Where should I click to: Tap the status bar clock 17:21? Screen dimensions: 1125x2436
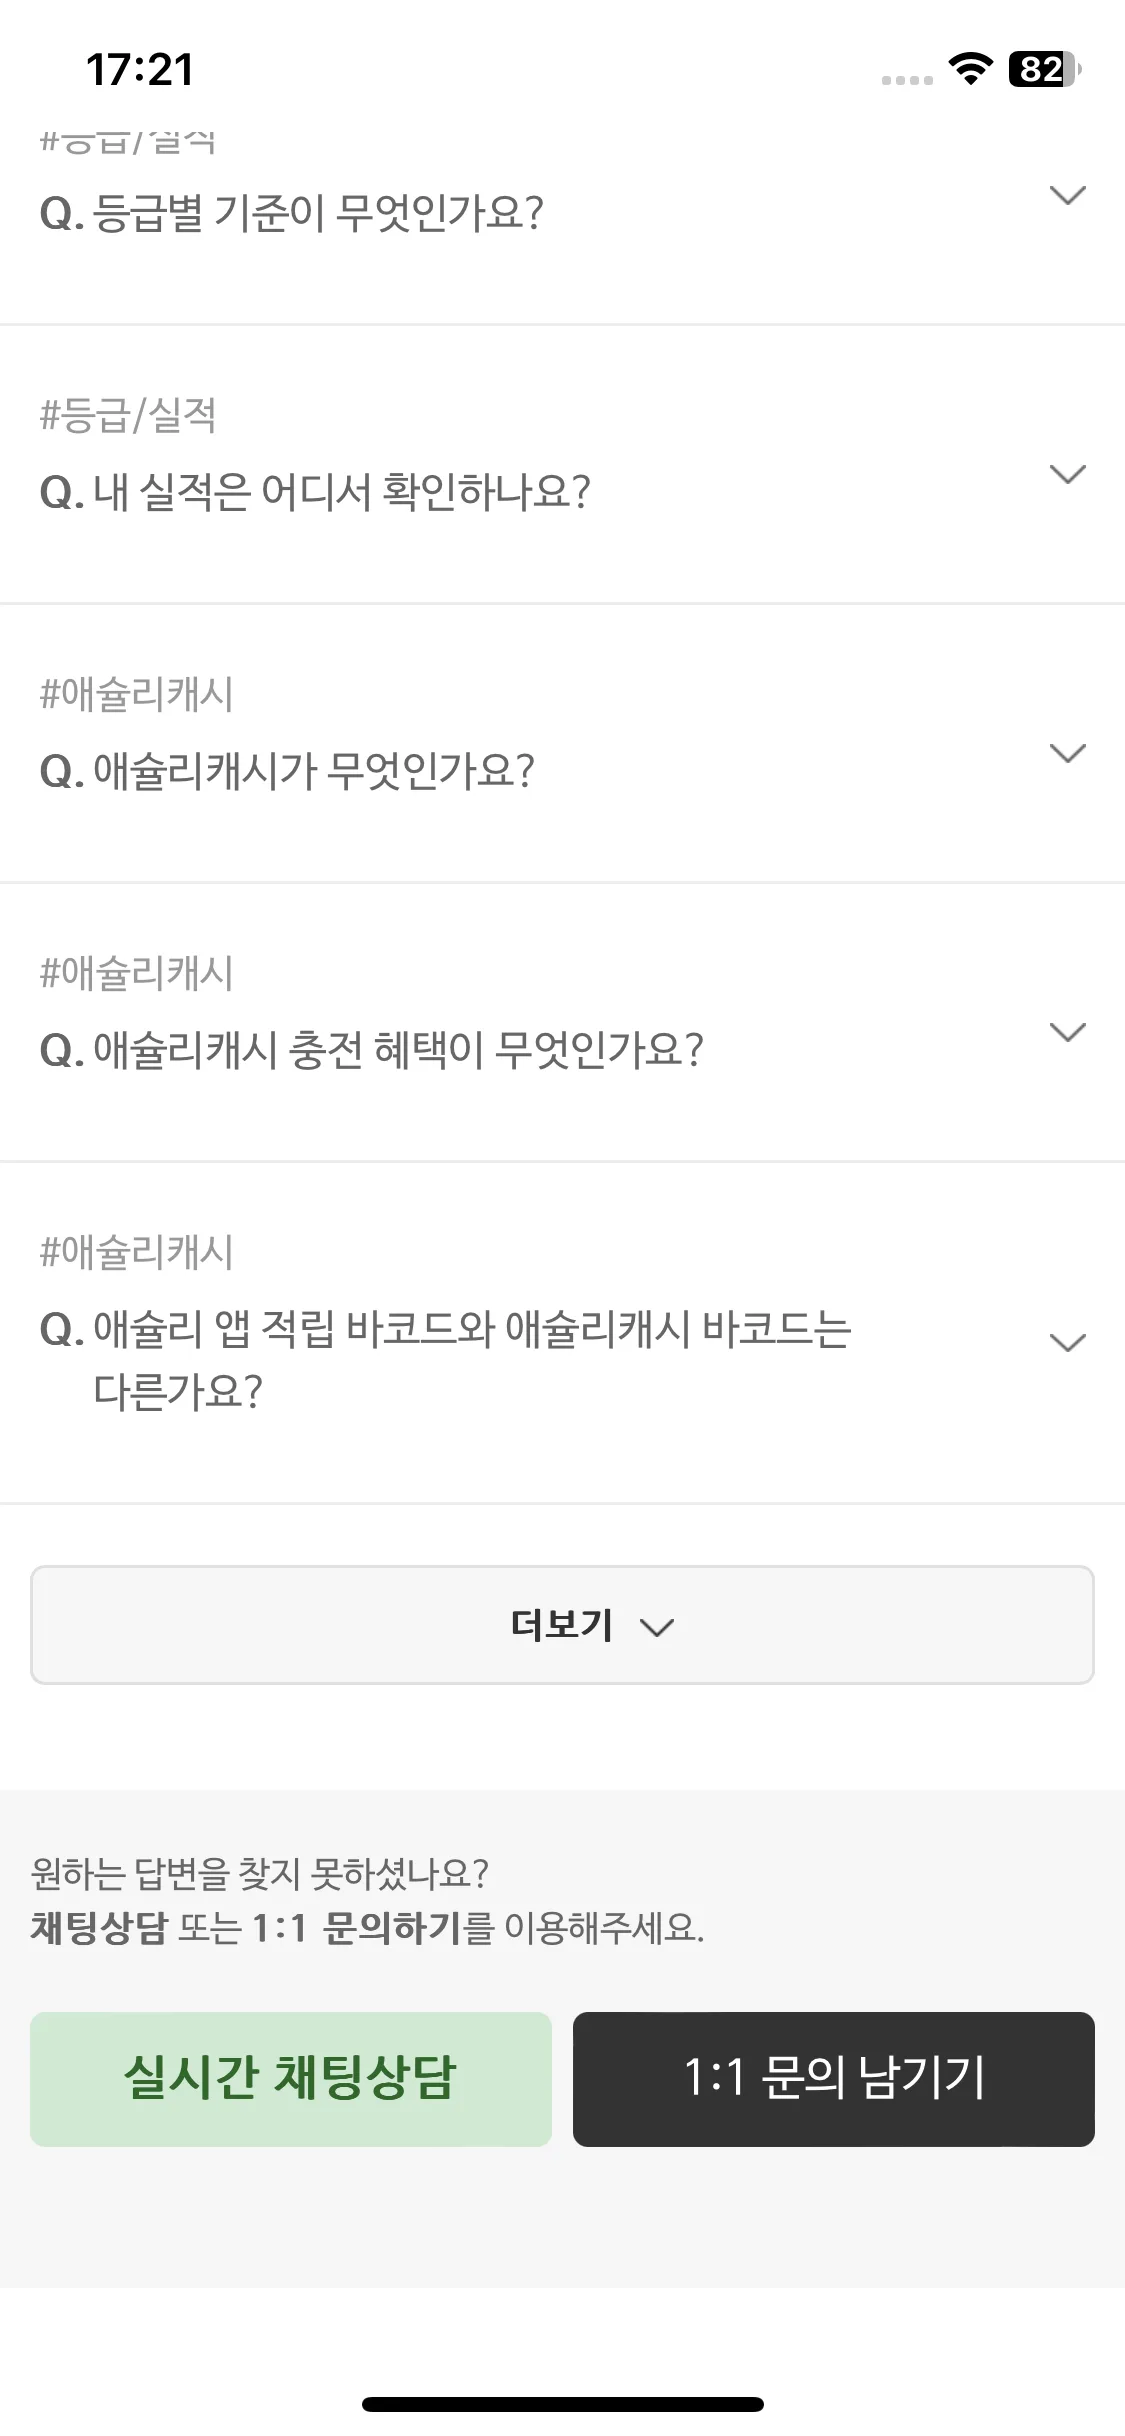[140, 70]
